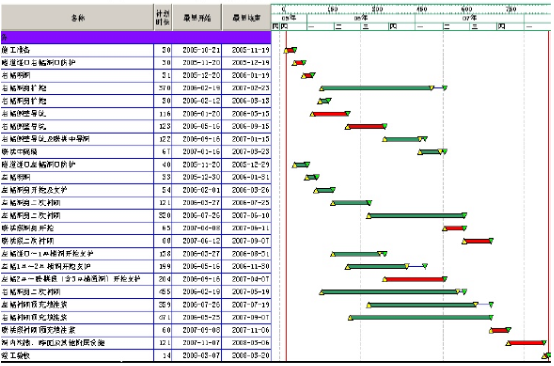554x366 pixels.
Task: Click the start date cell 2006-05-25
Action: pyautogui.click(x=197, y=317)
